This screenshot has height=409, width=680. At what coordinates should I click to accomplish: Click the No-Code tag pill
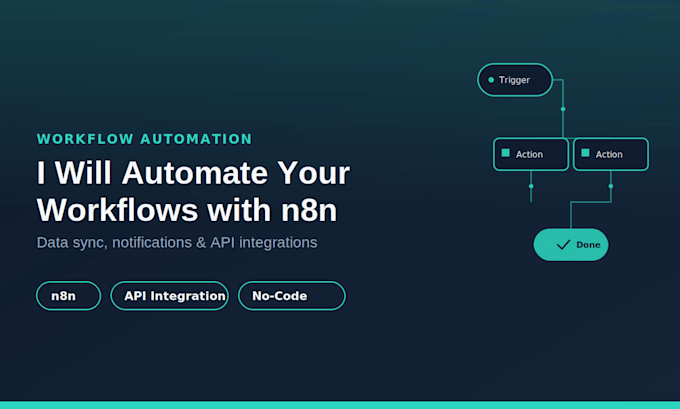[292, 296]
